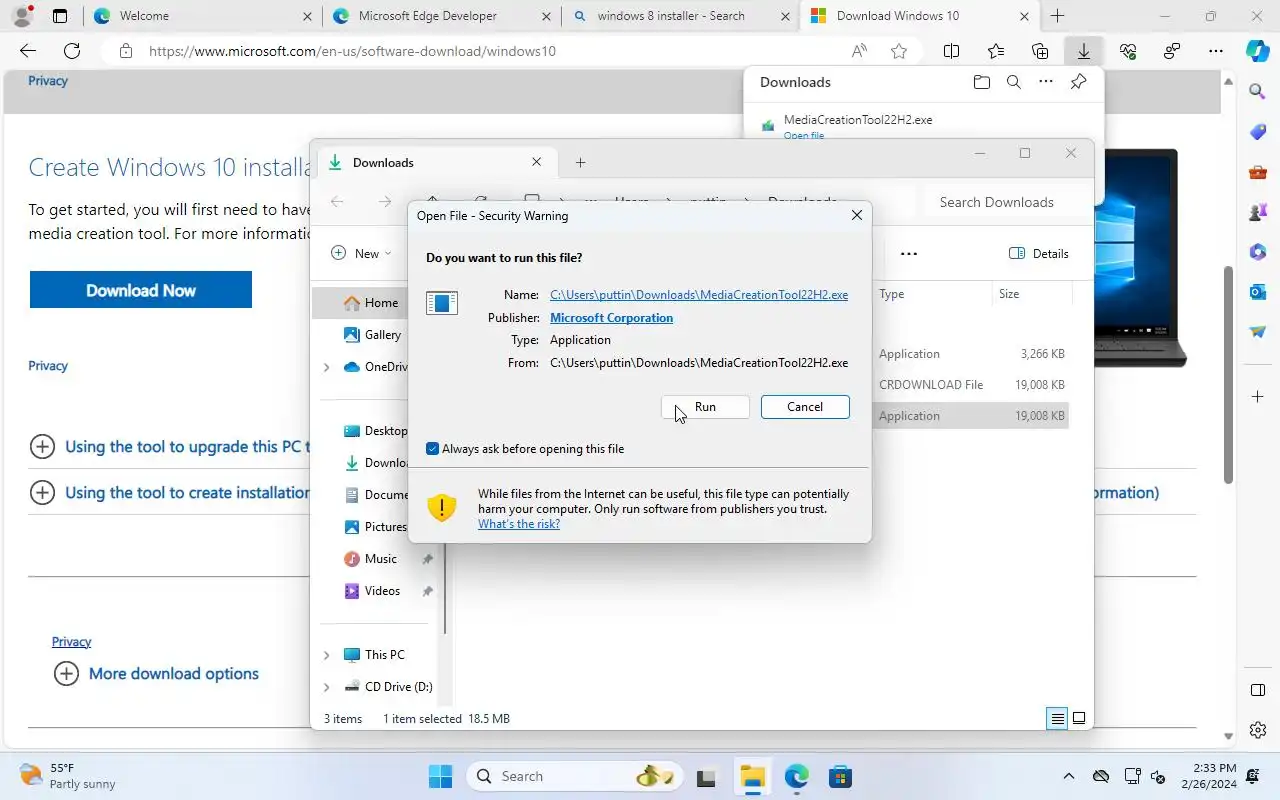
Task: Select Home in File Explorer sidebar
Action: coord(380,303)
